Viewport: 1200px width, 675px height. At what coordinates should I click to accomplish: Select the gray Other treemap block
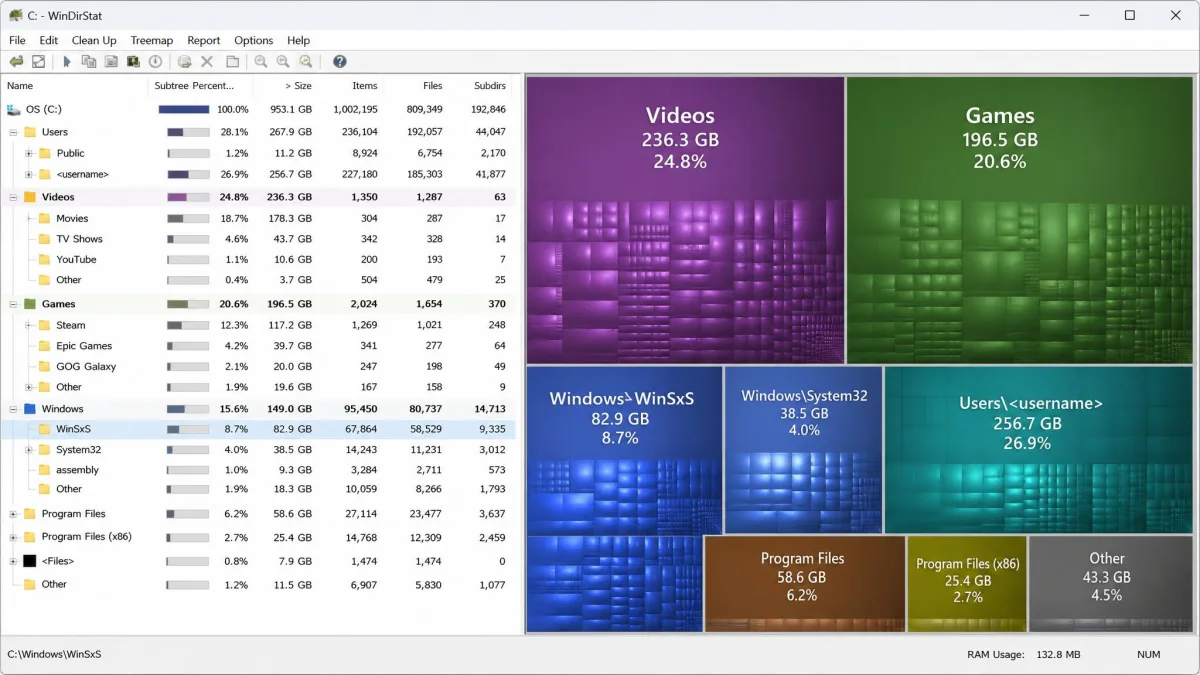1113,583
